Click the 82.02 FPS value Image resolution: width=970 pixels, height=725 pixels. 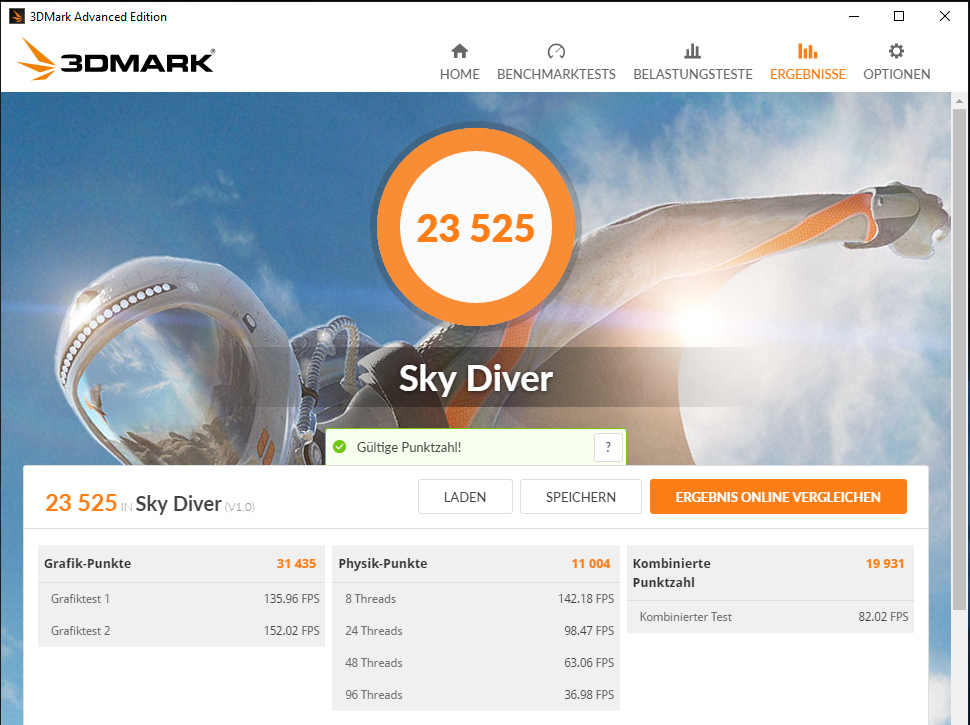(x=883, y=617)
